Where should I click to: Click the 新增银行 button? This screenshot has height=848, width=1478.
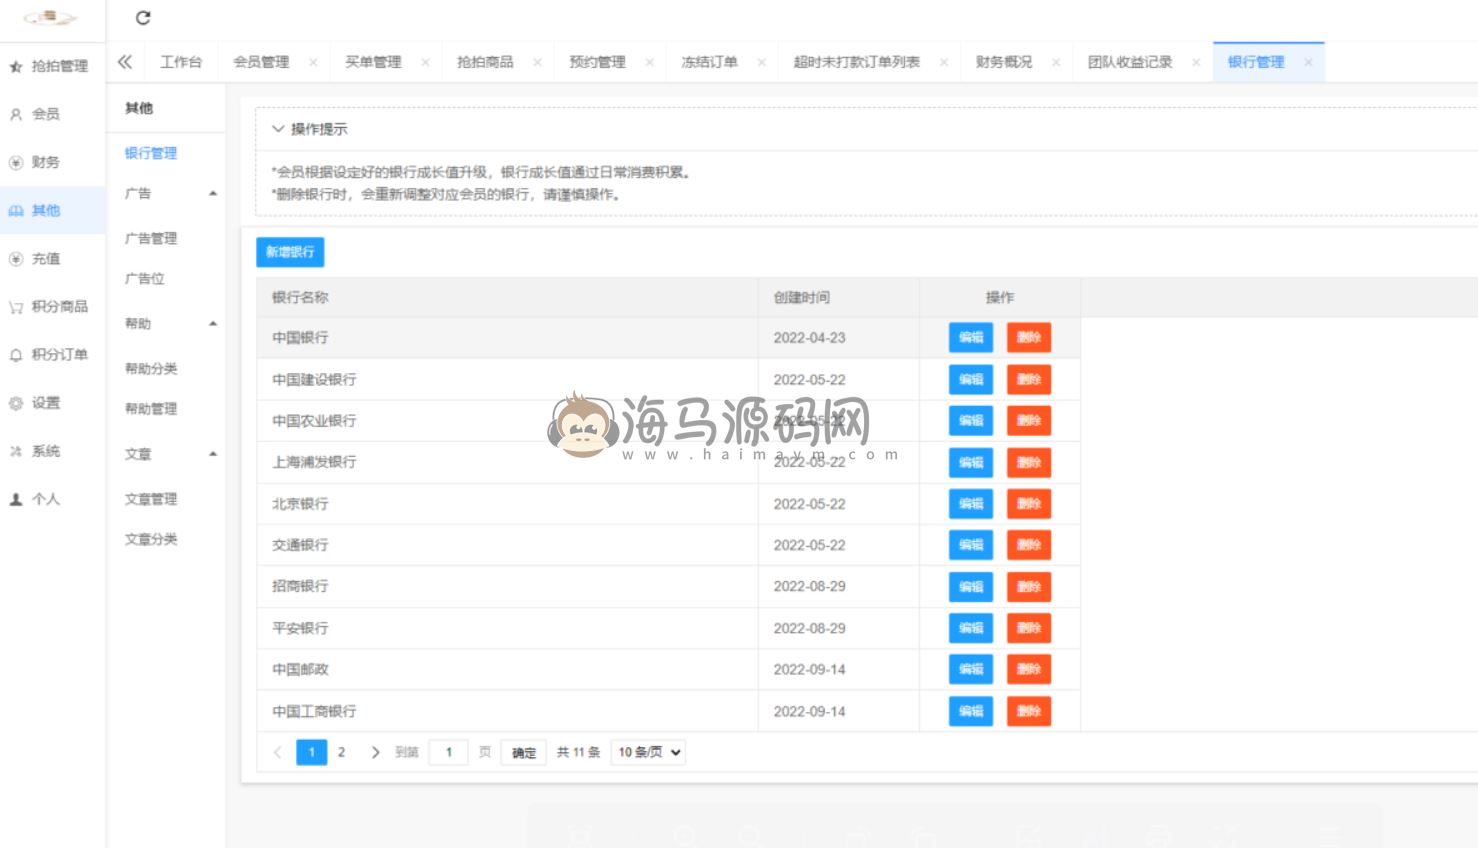(290, 252)
